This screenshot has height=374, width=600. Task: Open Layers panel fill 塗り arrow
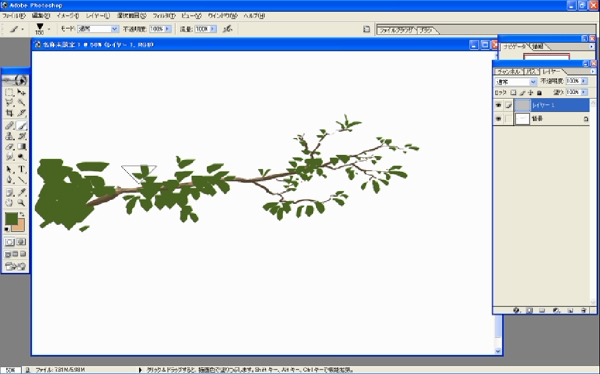(584, 92)
